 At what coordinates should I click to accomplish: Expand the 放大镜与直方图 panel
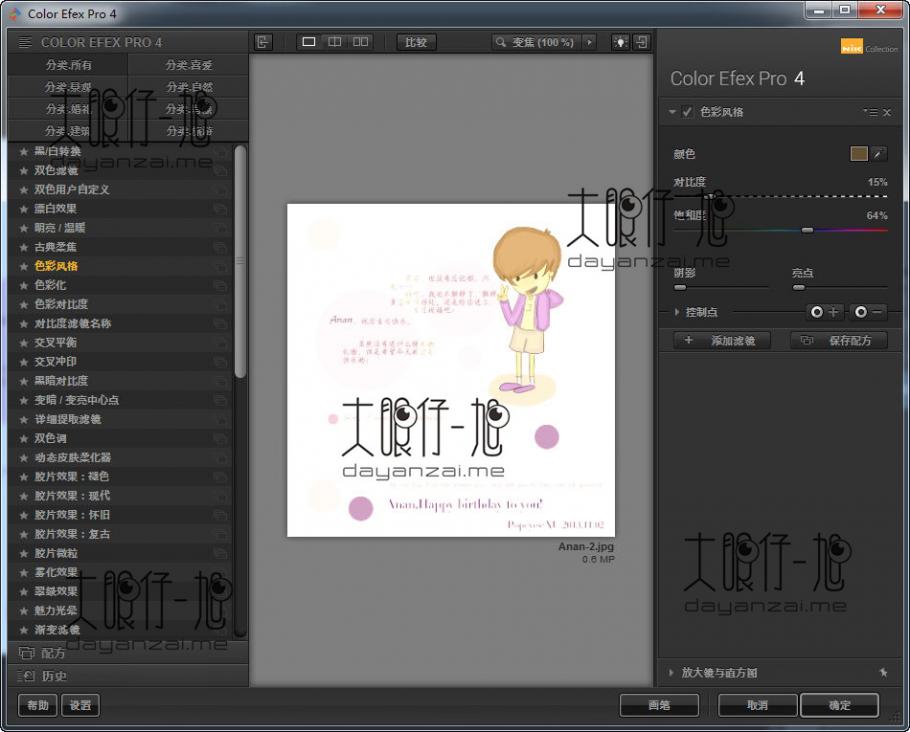click(x=671, y=673)
